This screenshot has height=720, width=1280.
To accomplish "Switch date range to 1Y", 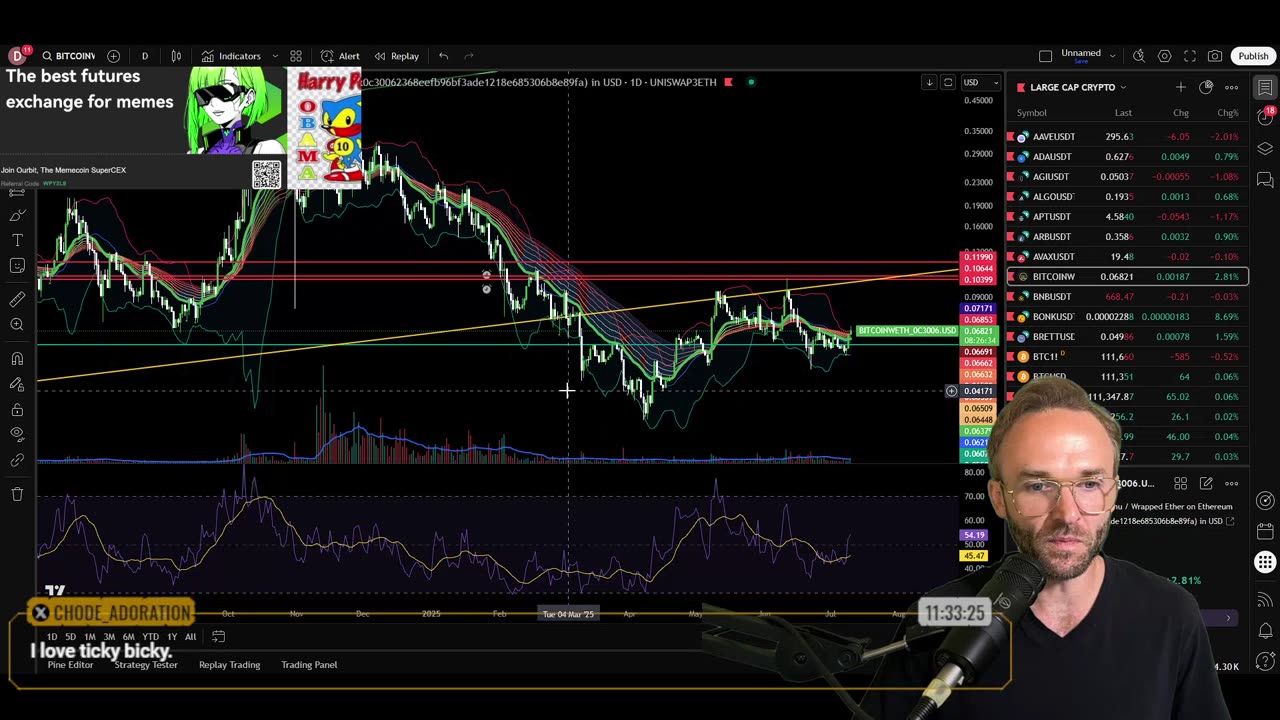I will click(x=172, y=637).
